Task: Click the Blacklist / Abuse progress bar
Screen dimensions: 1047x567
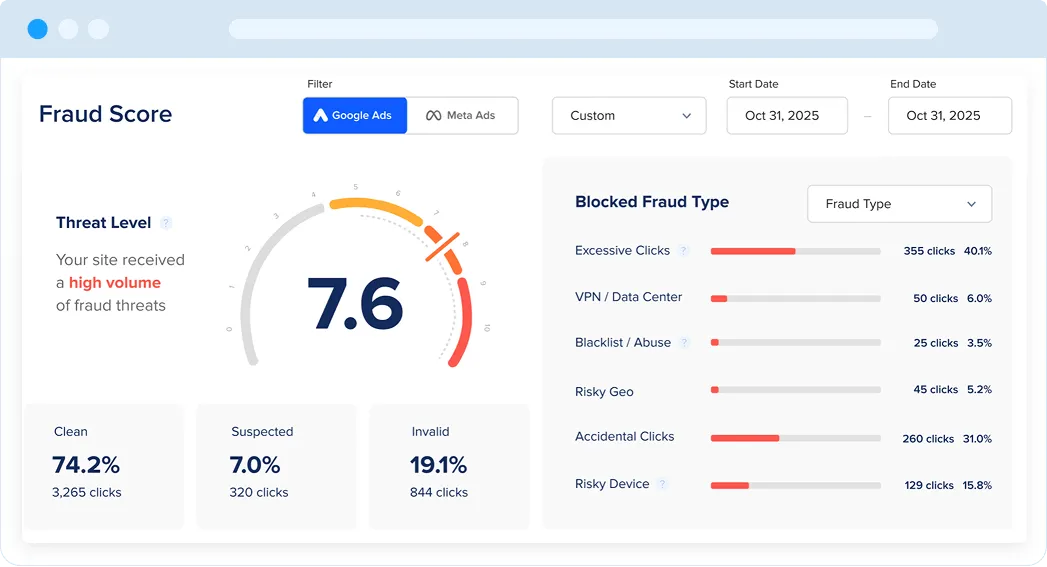Action: (795, 343)
